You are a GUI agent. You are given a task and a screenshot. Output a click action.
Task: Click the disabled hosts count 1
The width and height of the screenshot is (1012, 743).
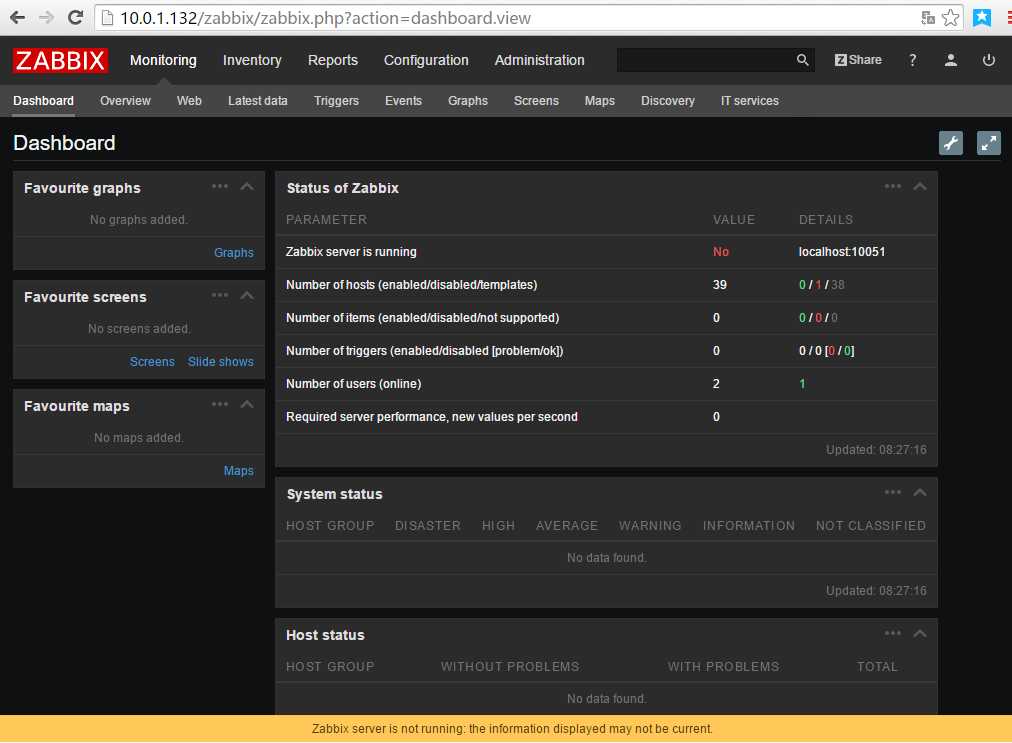(818, 285)
